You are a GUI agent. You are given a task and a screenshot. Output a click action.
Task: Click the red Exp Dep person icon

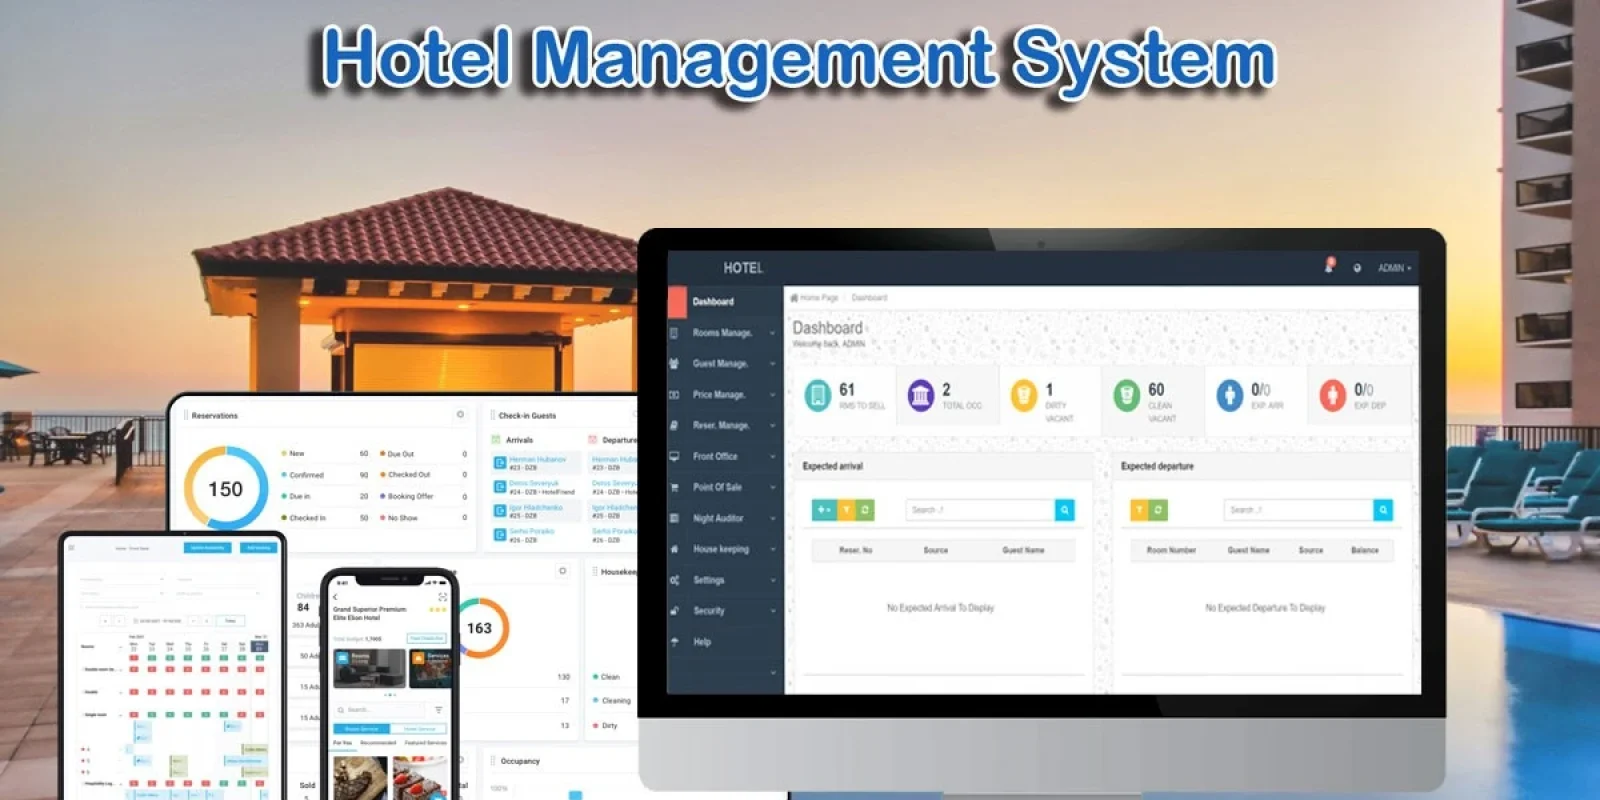[x=1331, y=396]
